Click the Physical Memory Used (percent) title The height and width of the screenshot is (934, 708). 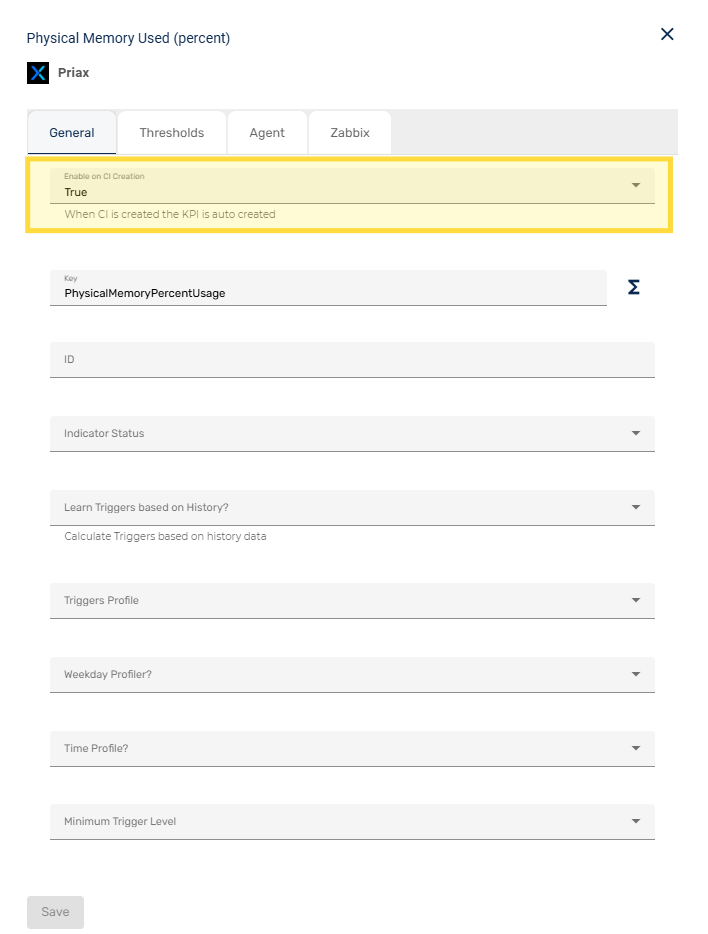click(128, 38)
